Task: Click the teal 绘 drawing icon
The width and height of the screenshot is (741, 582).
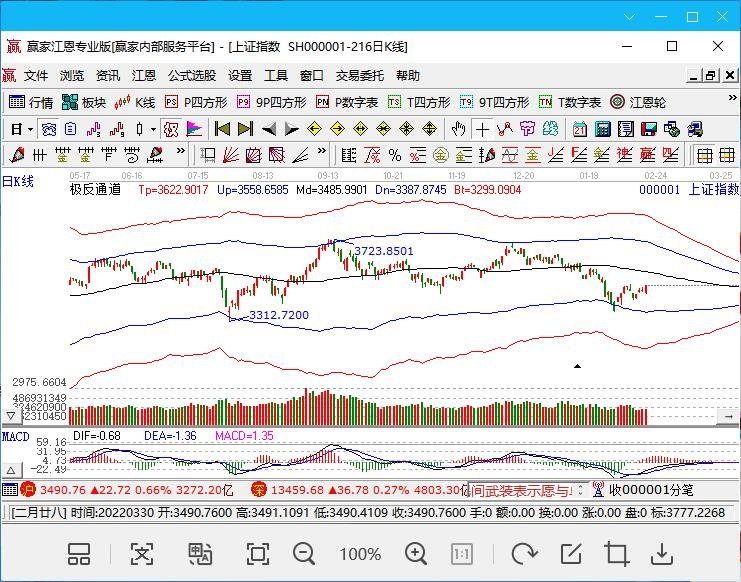Action: point(551,129)
